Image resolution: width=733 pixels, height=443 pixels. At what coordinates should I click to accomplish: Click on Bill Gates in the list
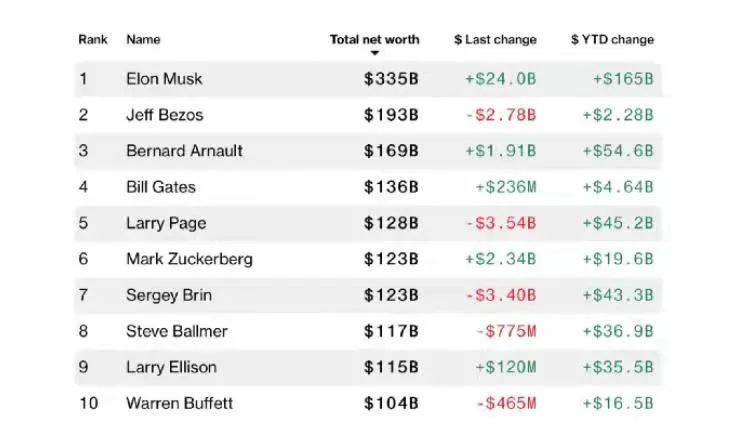click(161, 187)
